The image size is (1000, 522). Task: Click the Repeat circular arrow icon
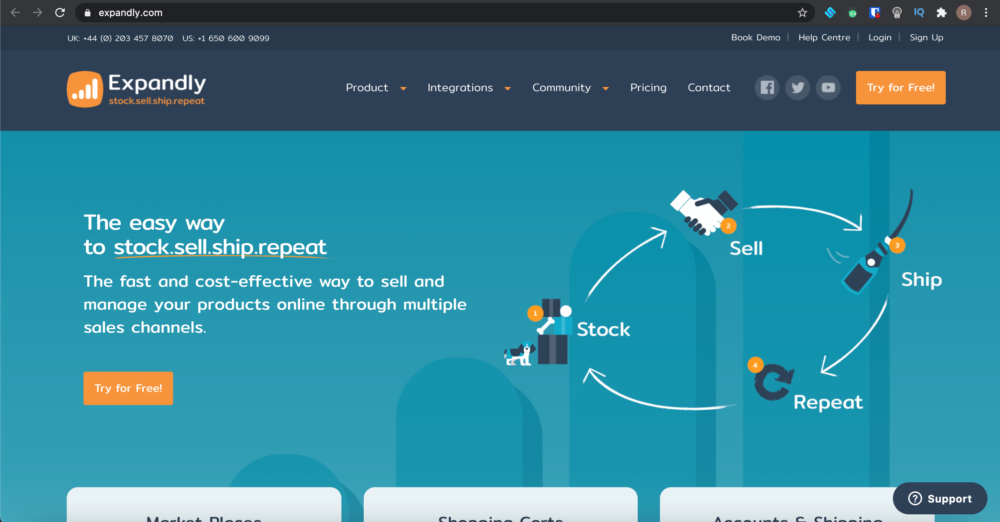click(x=772, y=380)
